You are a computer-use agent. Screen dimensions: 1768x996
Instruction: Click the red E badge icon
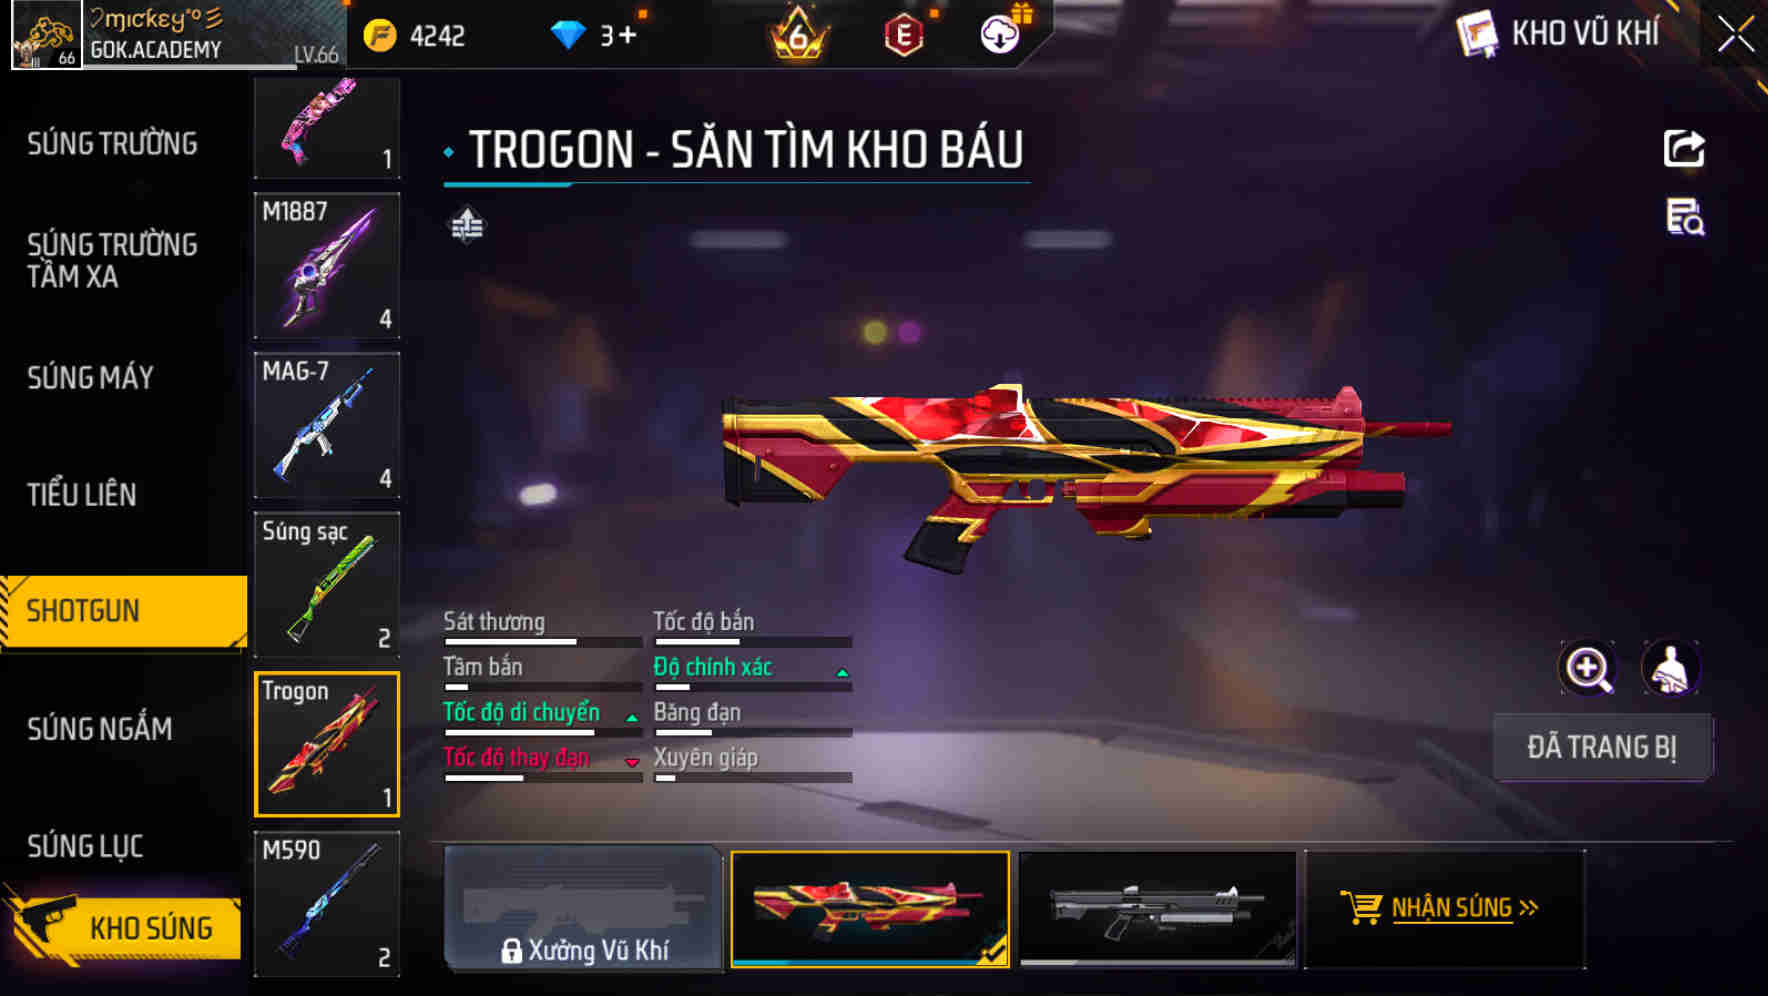coord(904,36)
